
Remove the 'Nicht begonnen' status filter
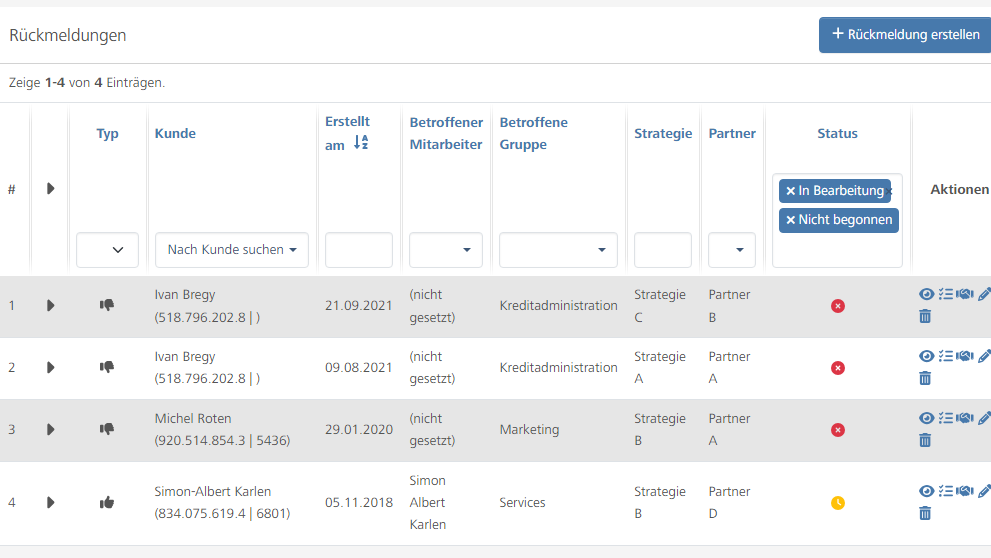click(791, 220)
